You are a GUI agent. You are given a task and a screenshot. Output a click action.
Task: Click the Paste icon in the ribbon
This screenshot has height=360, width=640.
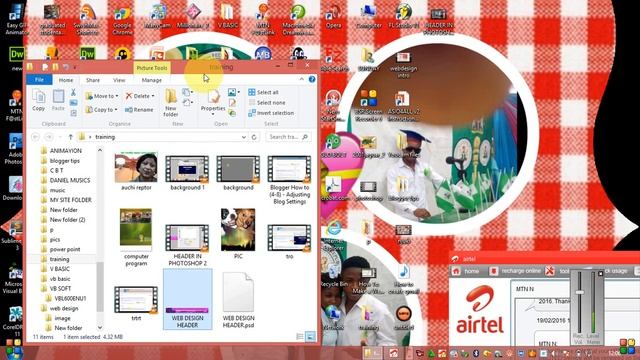[58, 100]
